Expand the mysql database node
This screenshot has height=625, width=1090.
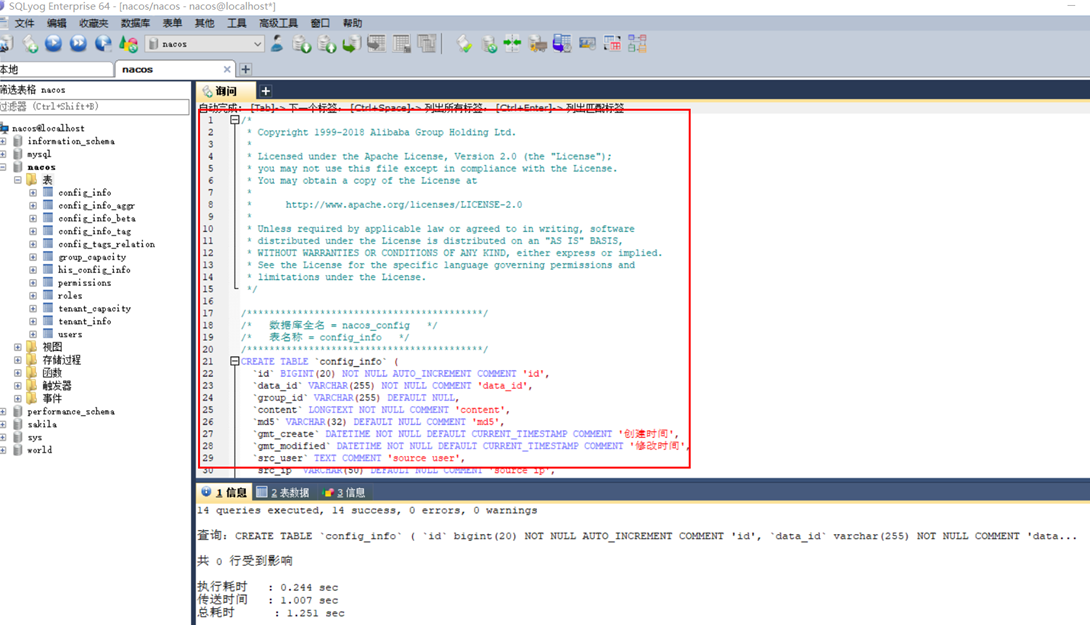pyautogui.click(x=3, y=154)
